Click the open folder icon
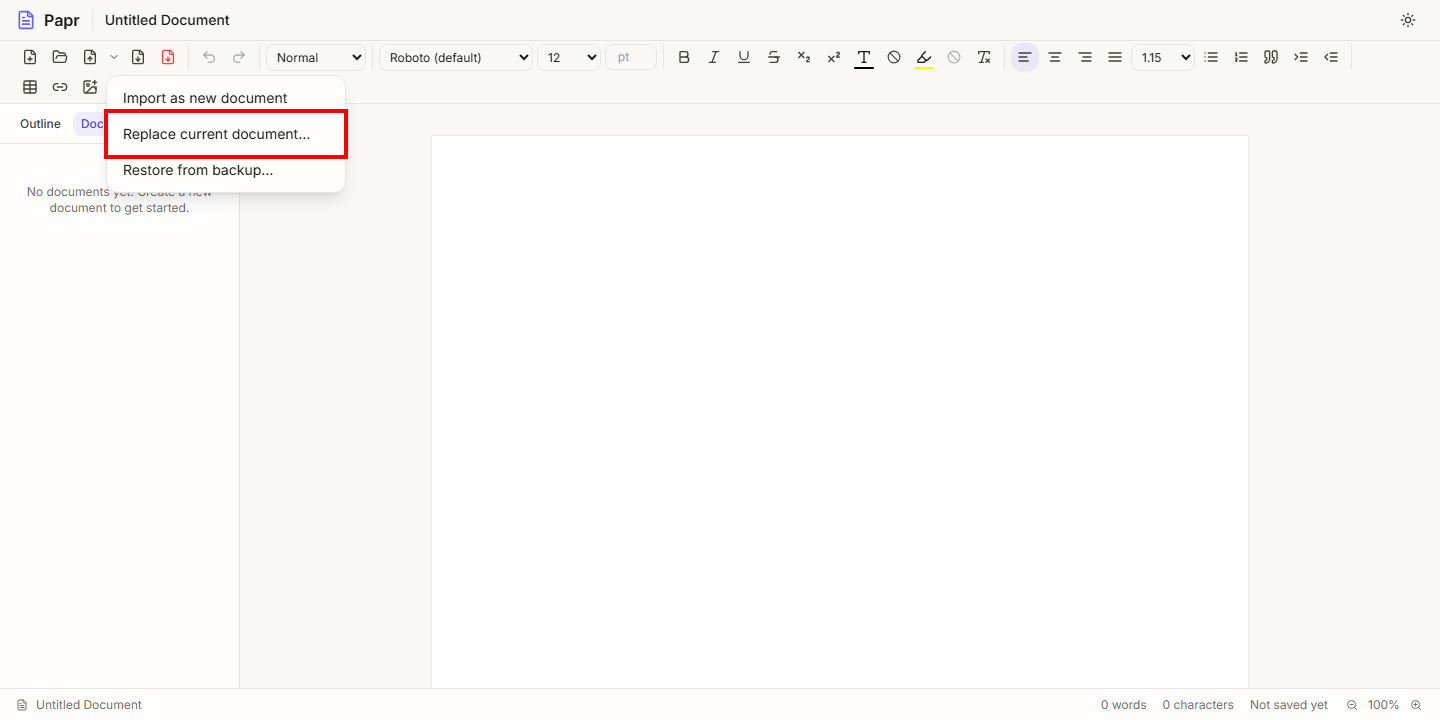Screen dimensions: 1440x720 (60, 57)
